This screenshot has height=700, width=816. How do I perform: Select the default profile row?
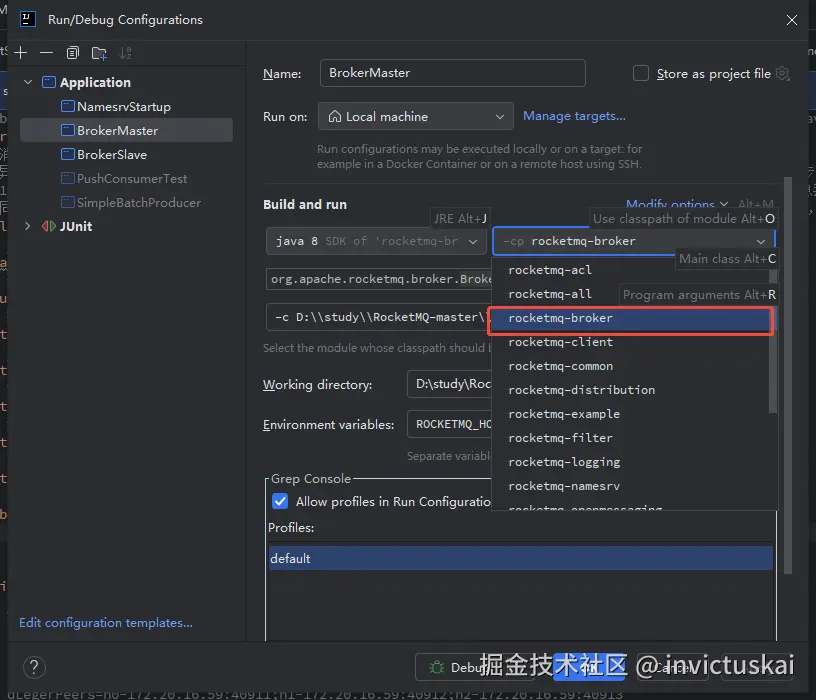tap(520, 558)
